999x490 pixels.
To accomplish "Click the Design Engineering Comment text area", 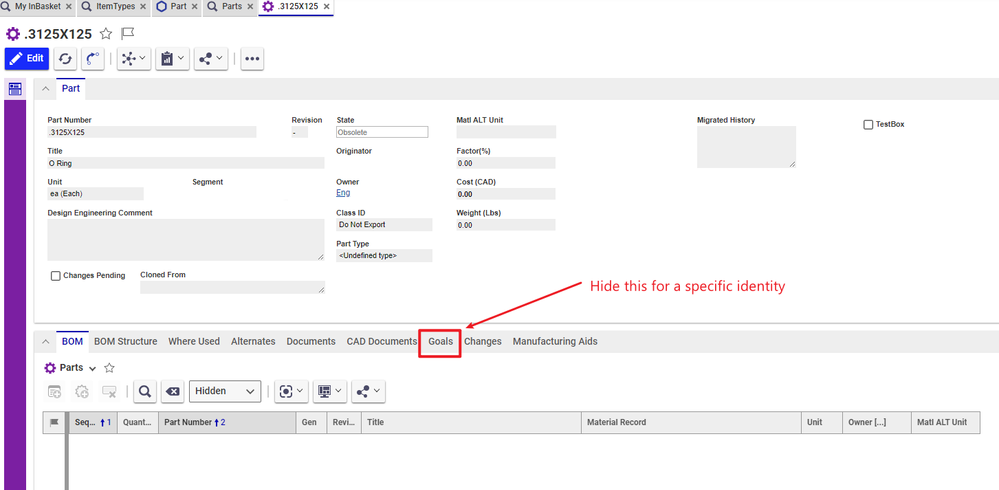I will coord(185,240).
